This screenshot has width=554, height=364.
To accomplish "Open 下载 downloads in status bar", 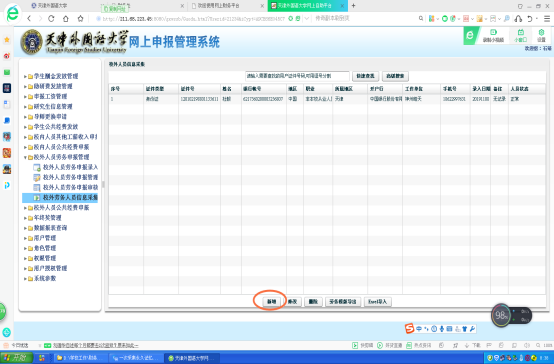I will [x=472, y=345].
